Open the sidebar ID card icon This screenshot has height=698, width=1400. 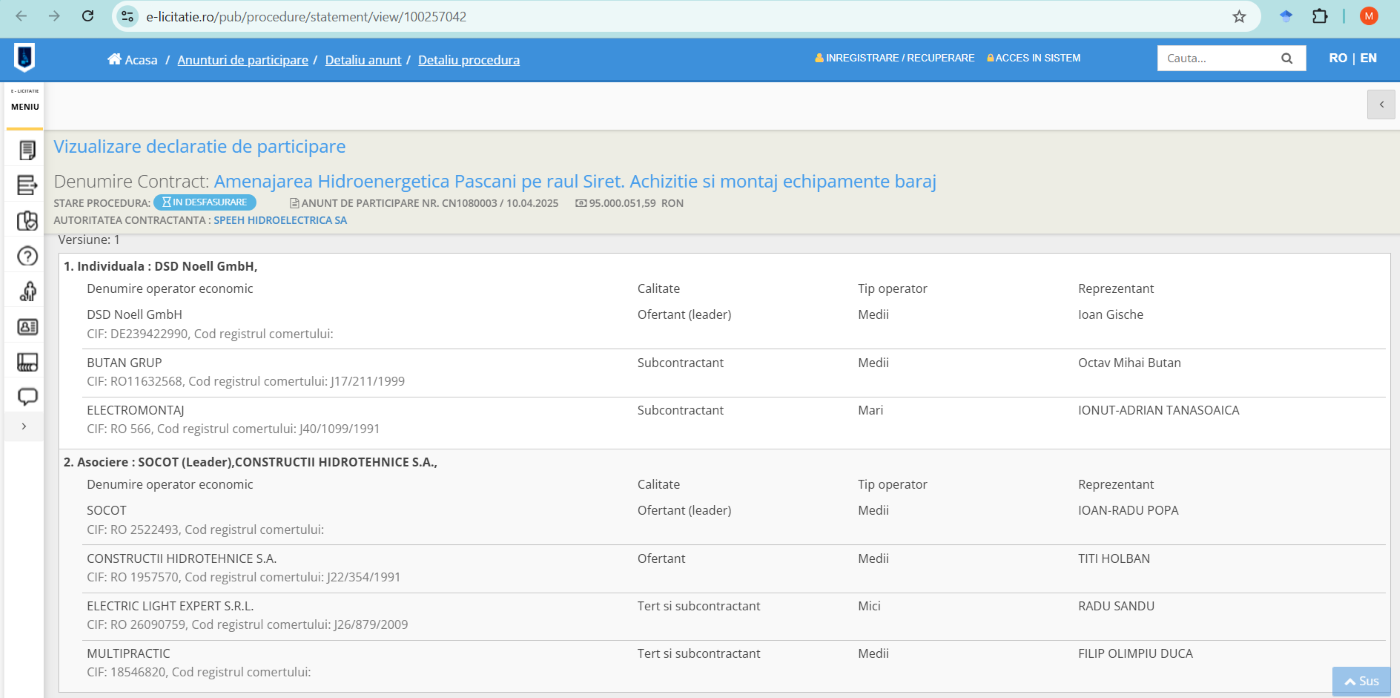[27, 326]
